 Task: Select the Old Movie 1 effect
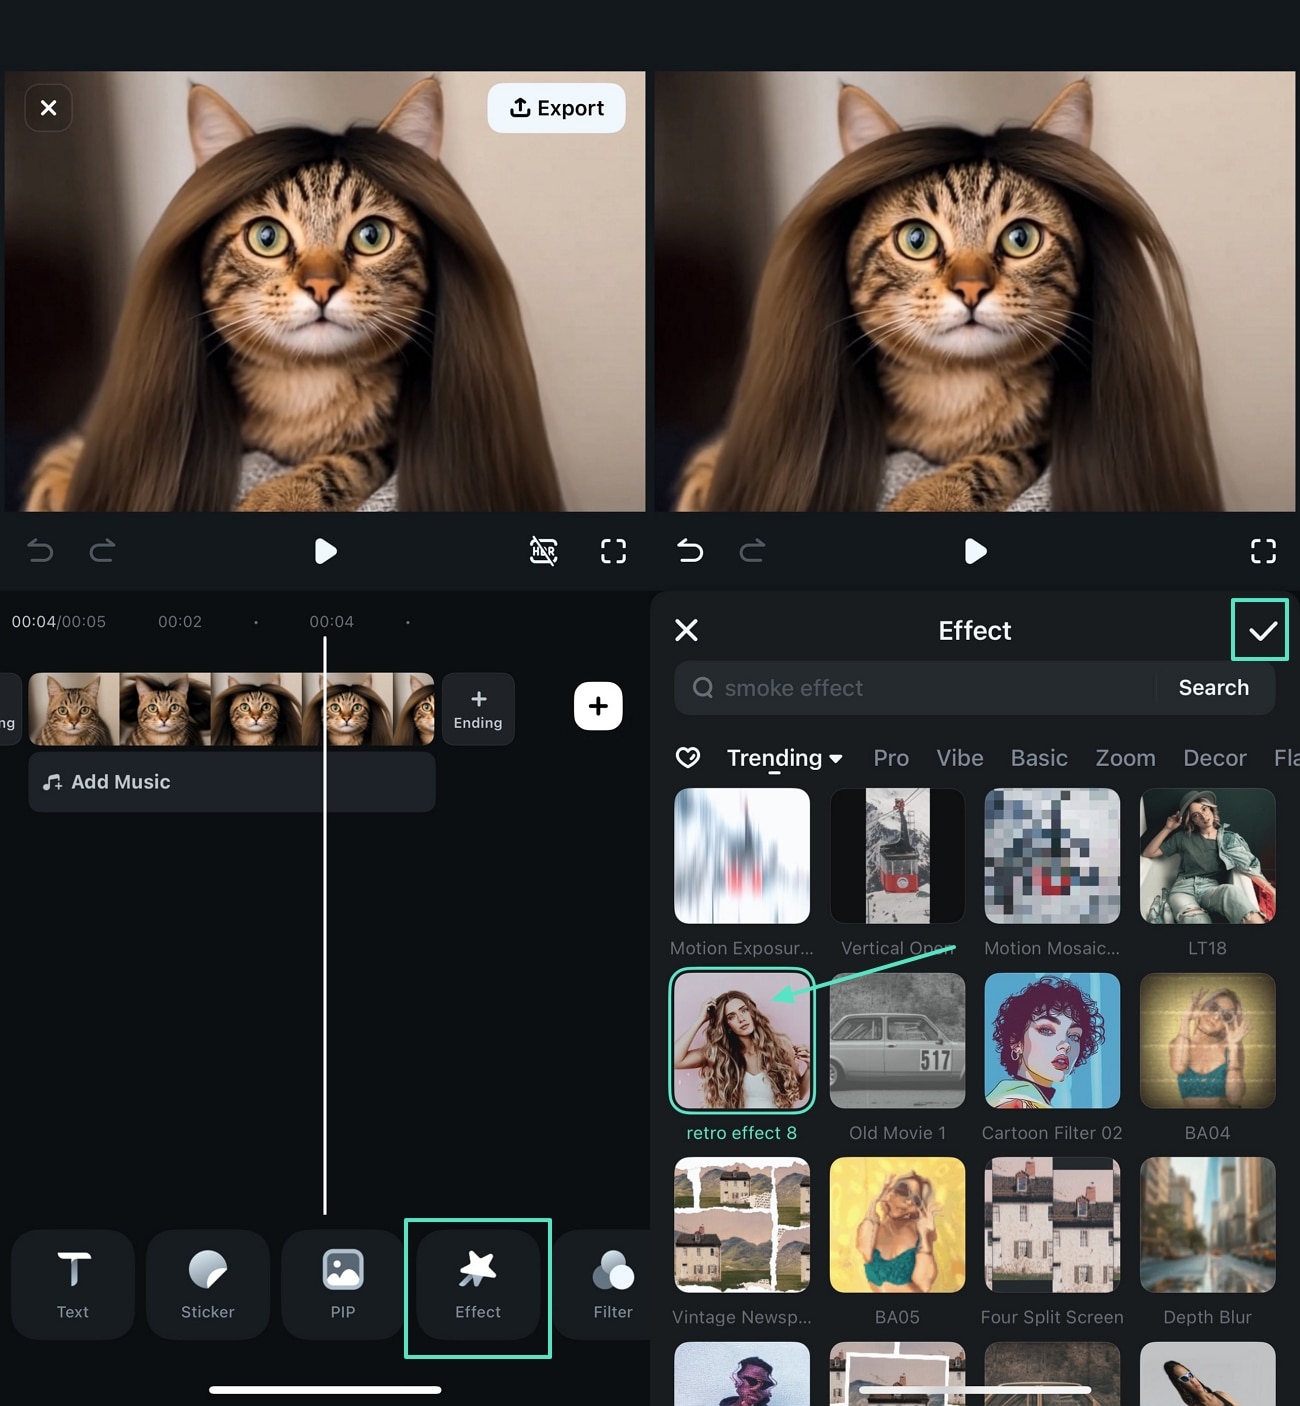(x=897, y=1041)
